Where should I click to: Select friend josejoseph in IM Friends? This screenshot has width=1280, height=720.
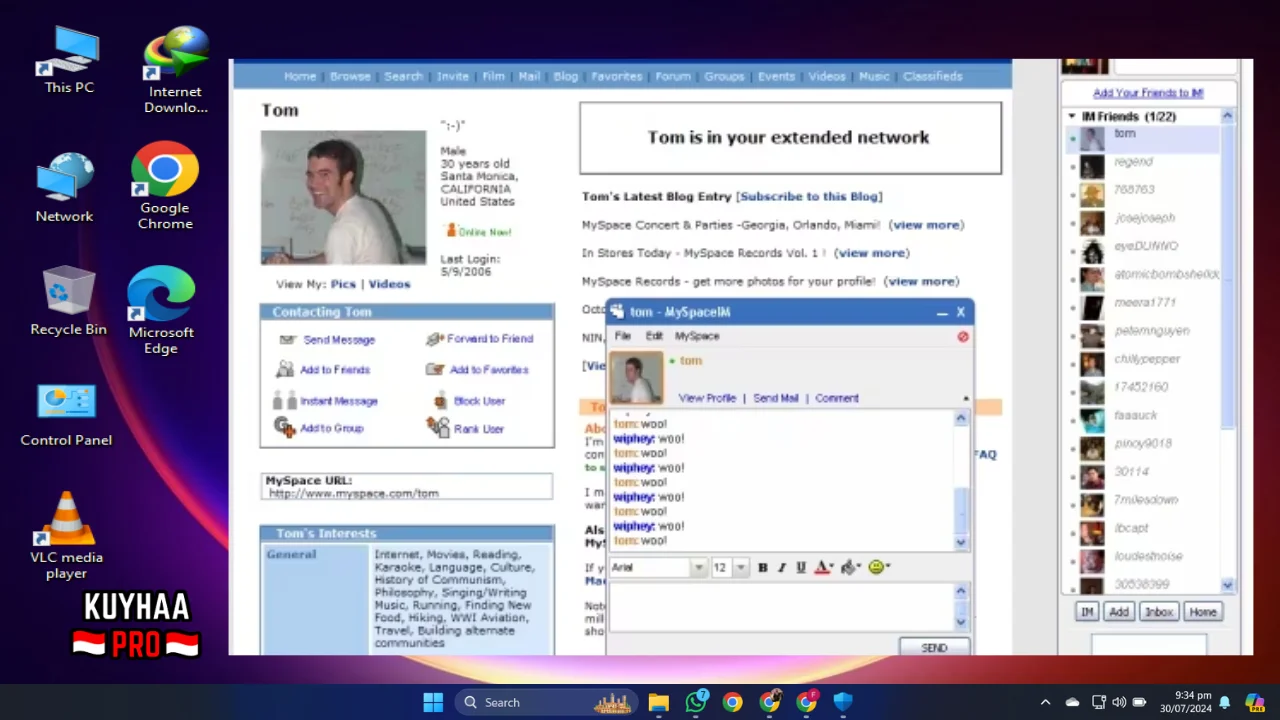point(1146,218)
